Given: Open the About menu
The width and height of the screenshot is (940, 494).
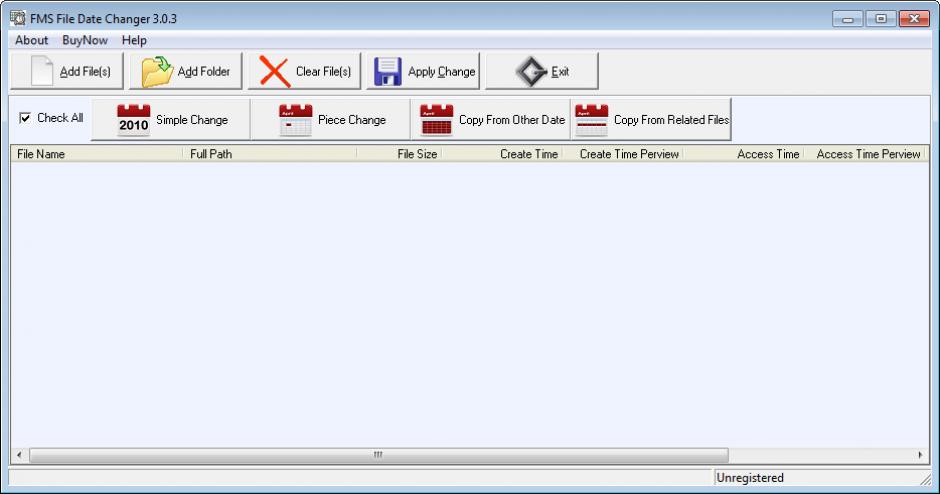Looking at the screenshot, I should [x=31, y=40].
